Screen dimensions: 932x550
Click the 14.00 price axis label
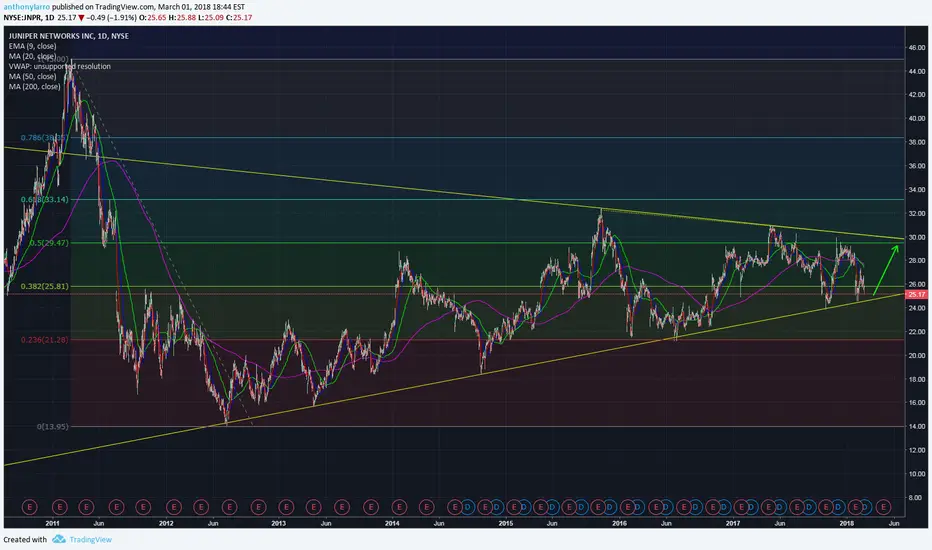pos(917,426)
